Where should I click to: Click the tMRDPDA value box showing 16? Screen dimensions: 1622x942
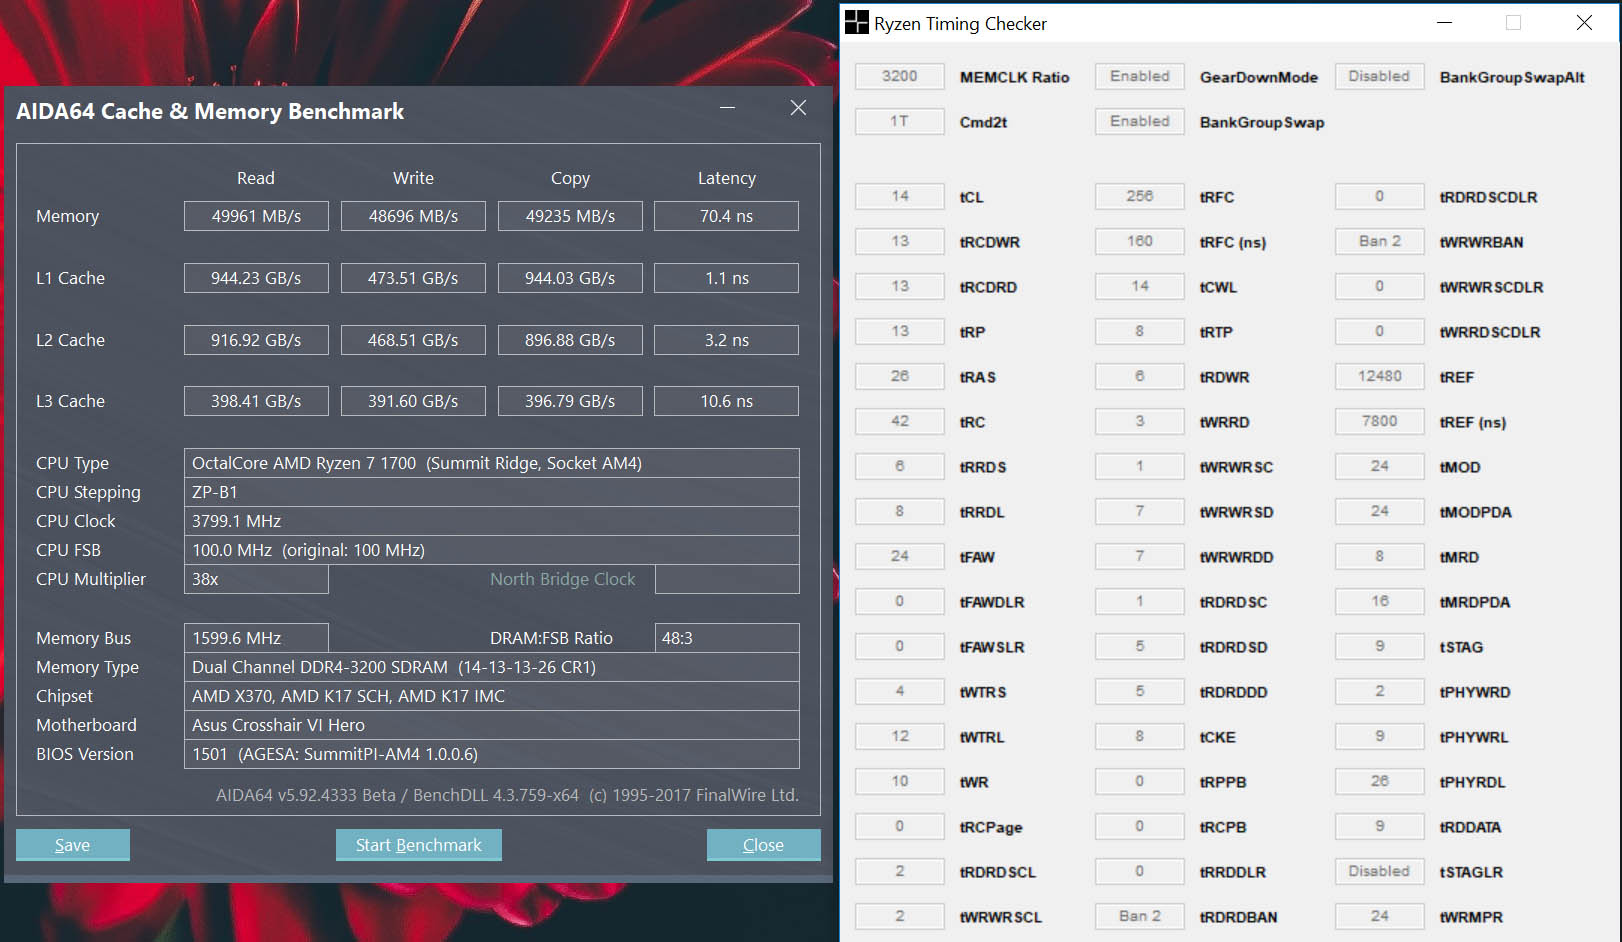(1380, 601)
